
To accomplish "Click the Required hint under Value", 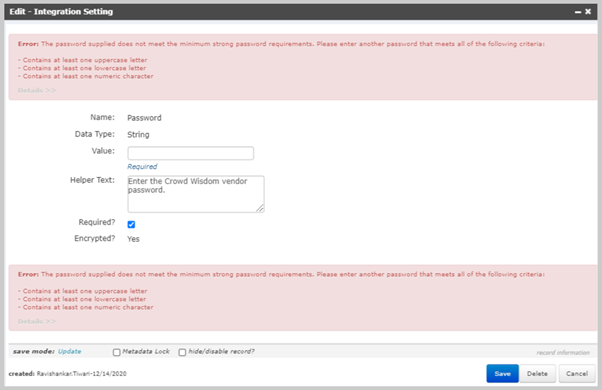I will pyautogui.click(x=142, y=167).
